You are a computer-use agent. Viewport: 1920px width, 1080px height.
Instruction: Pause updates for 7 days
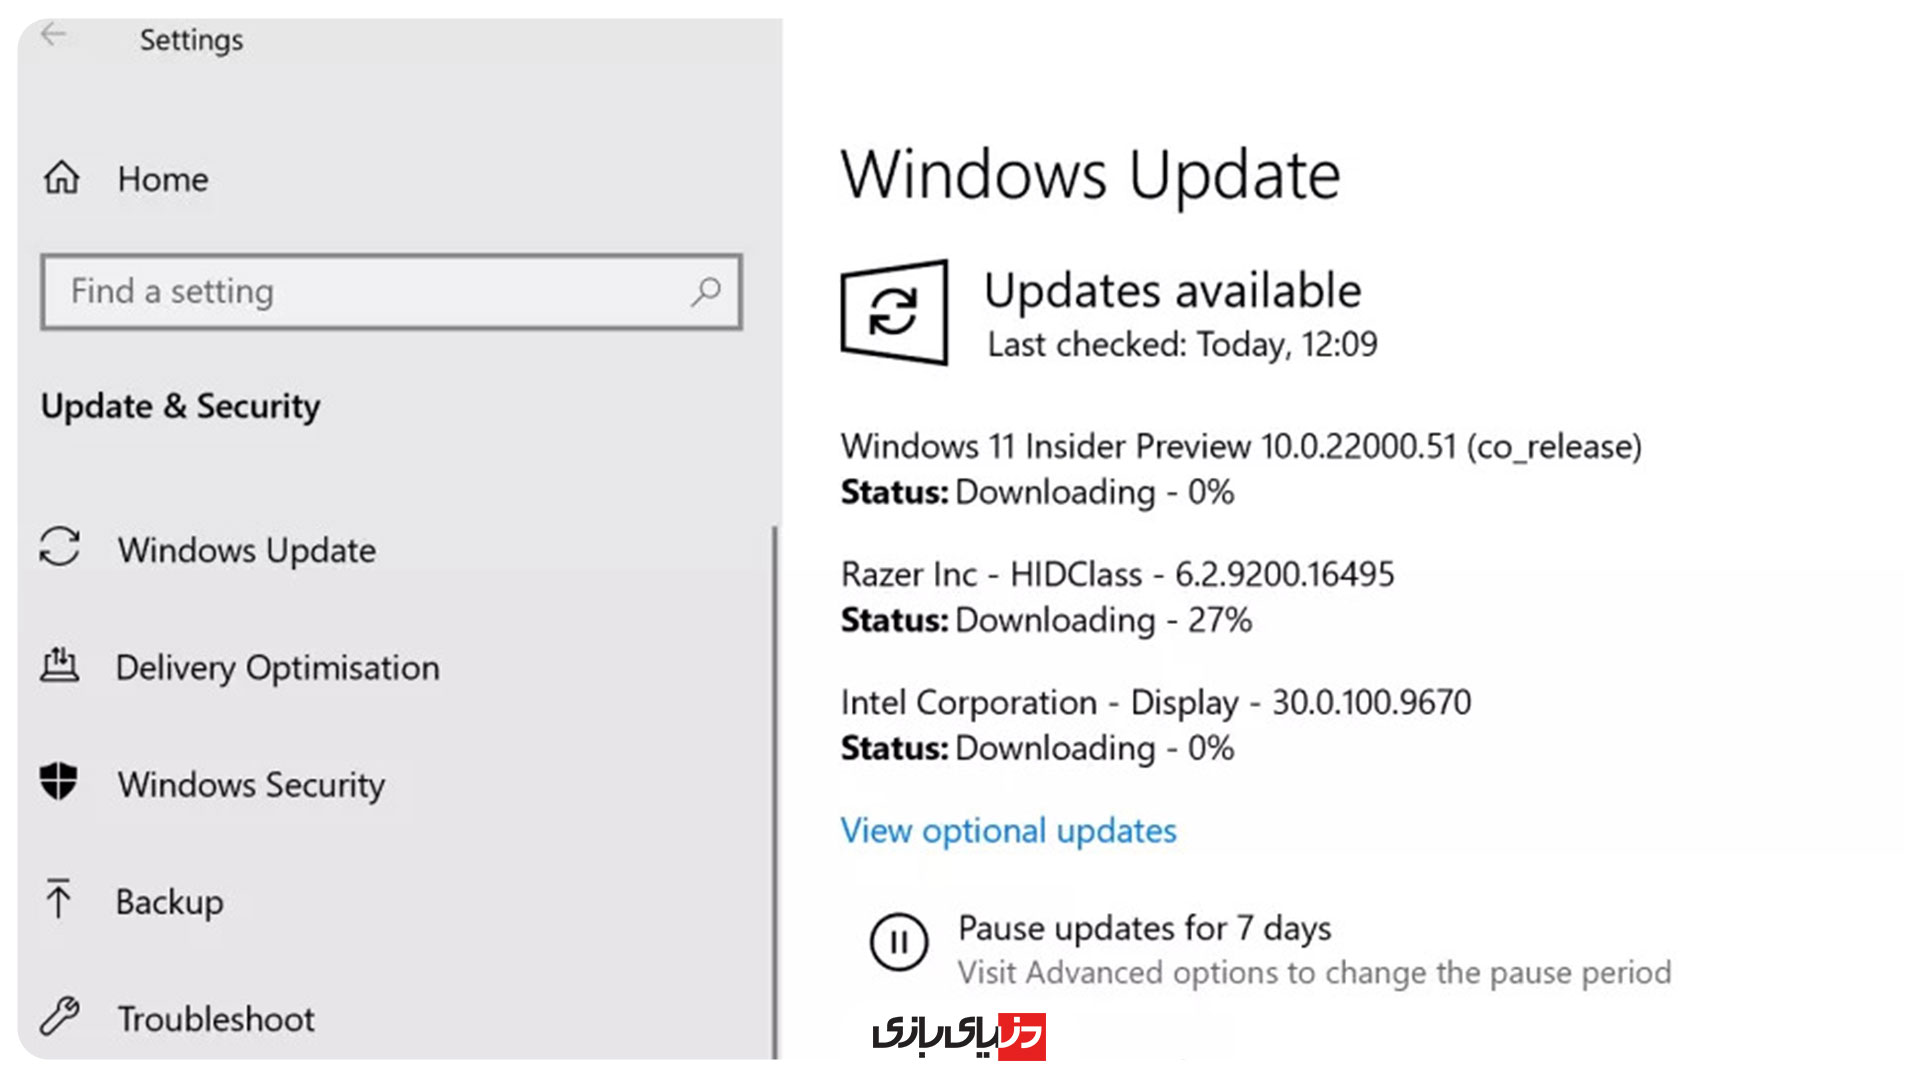point(1144,928)
